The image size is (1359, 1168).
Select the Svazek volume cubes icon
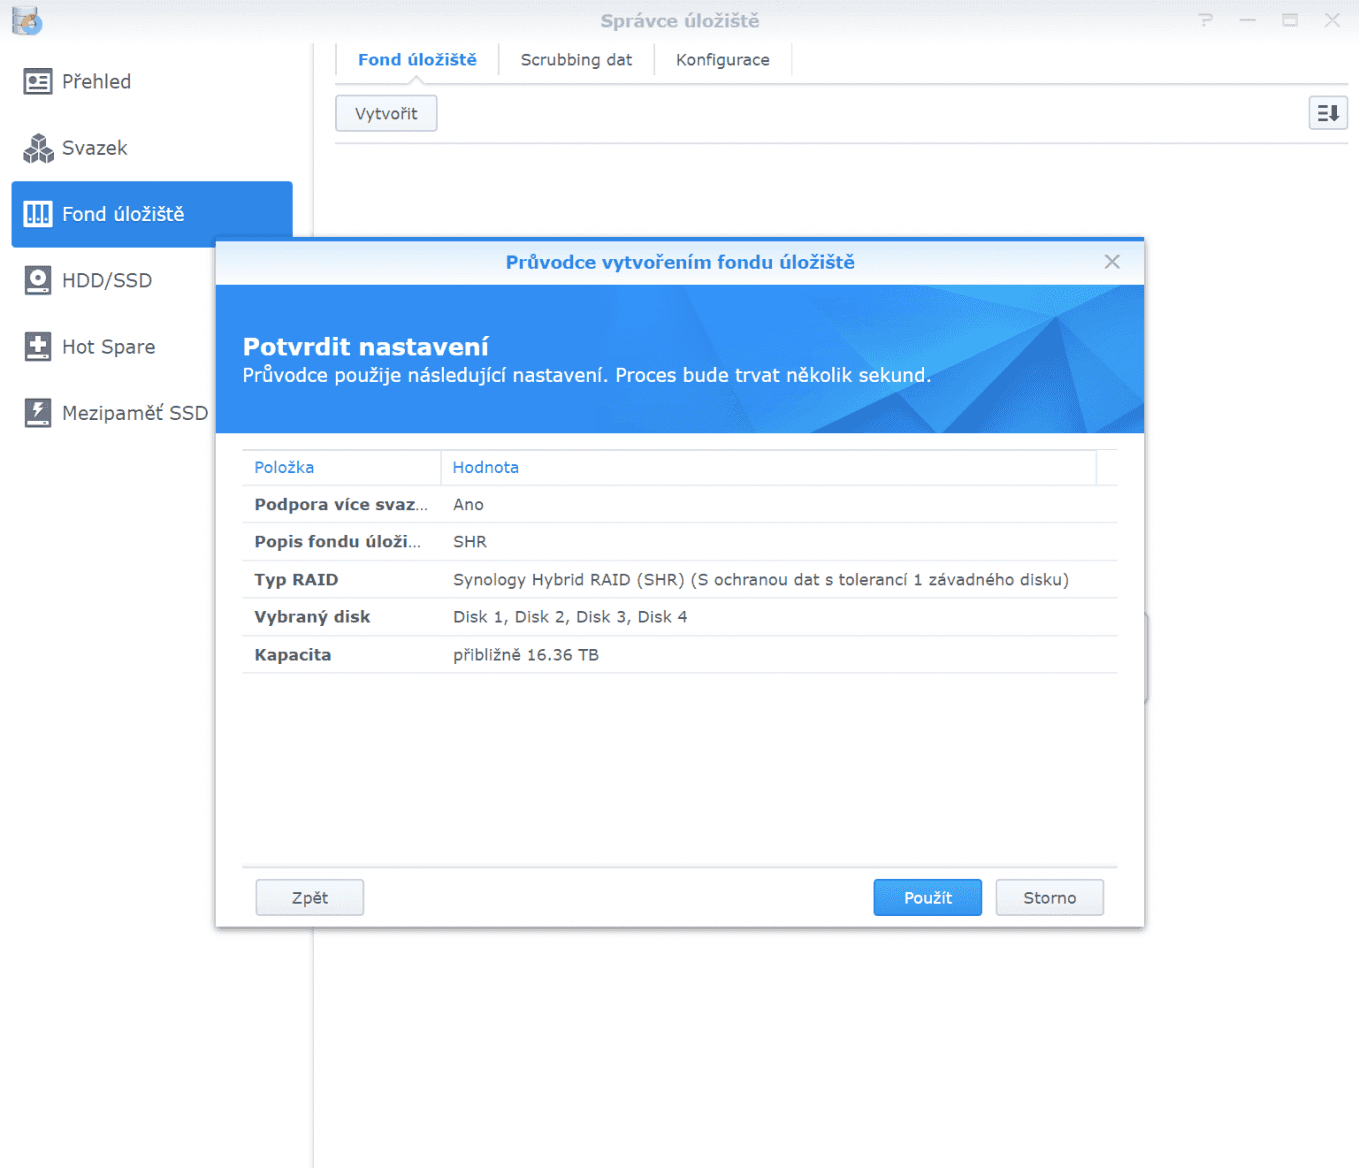38,148
